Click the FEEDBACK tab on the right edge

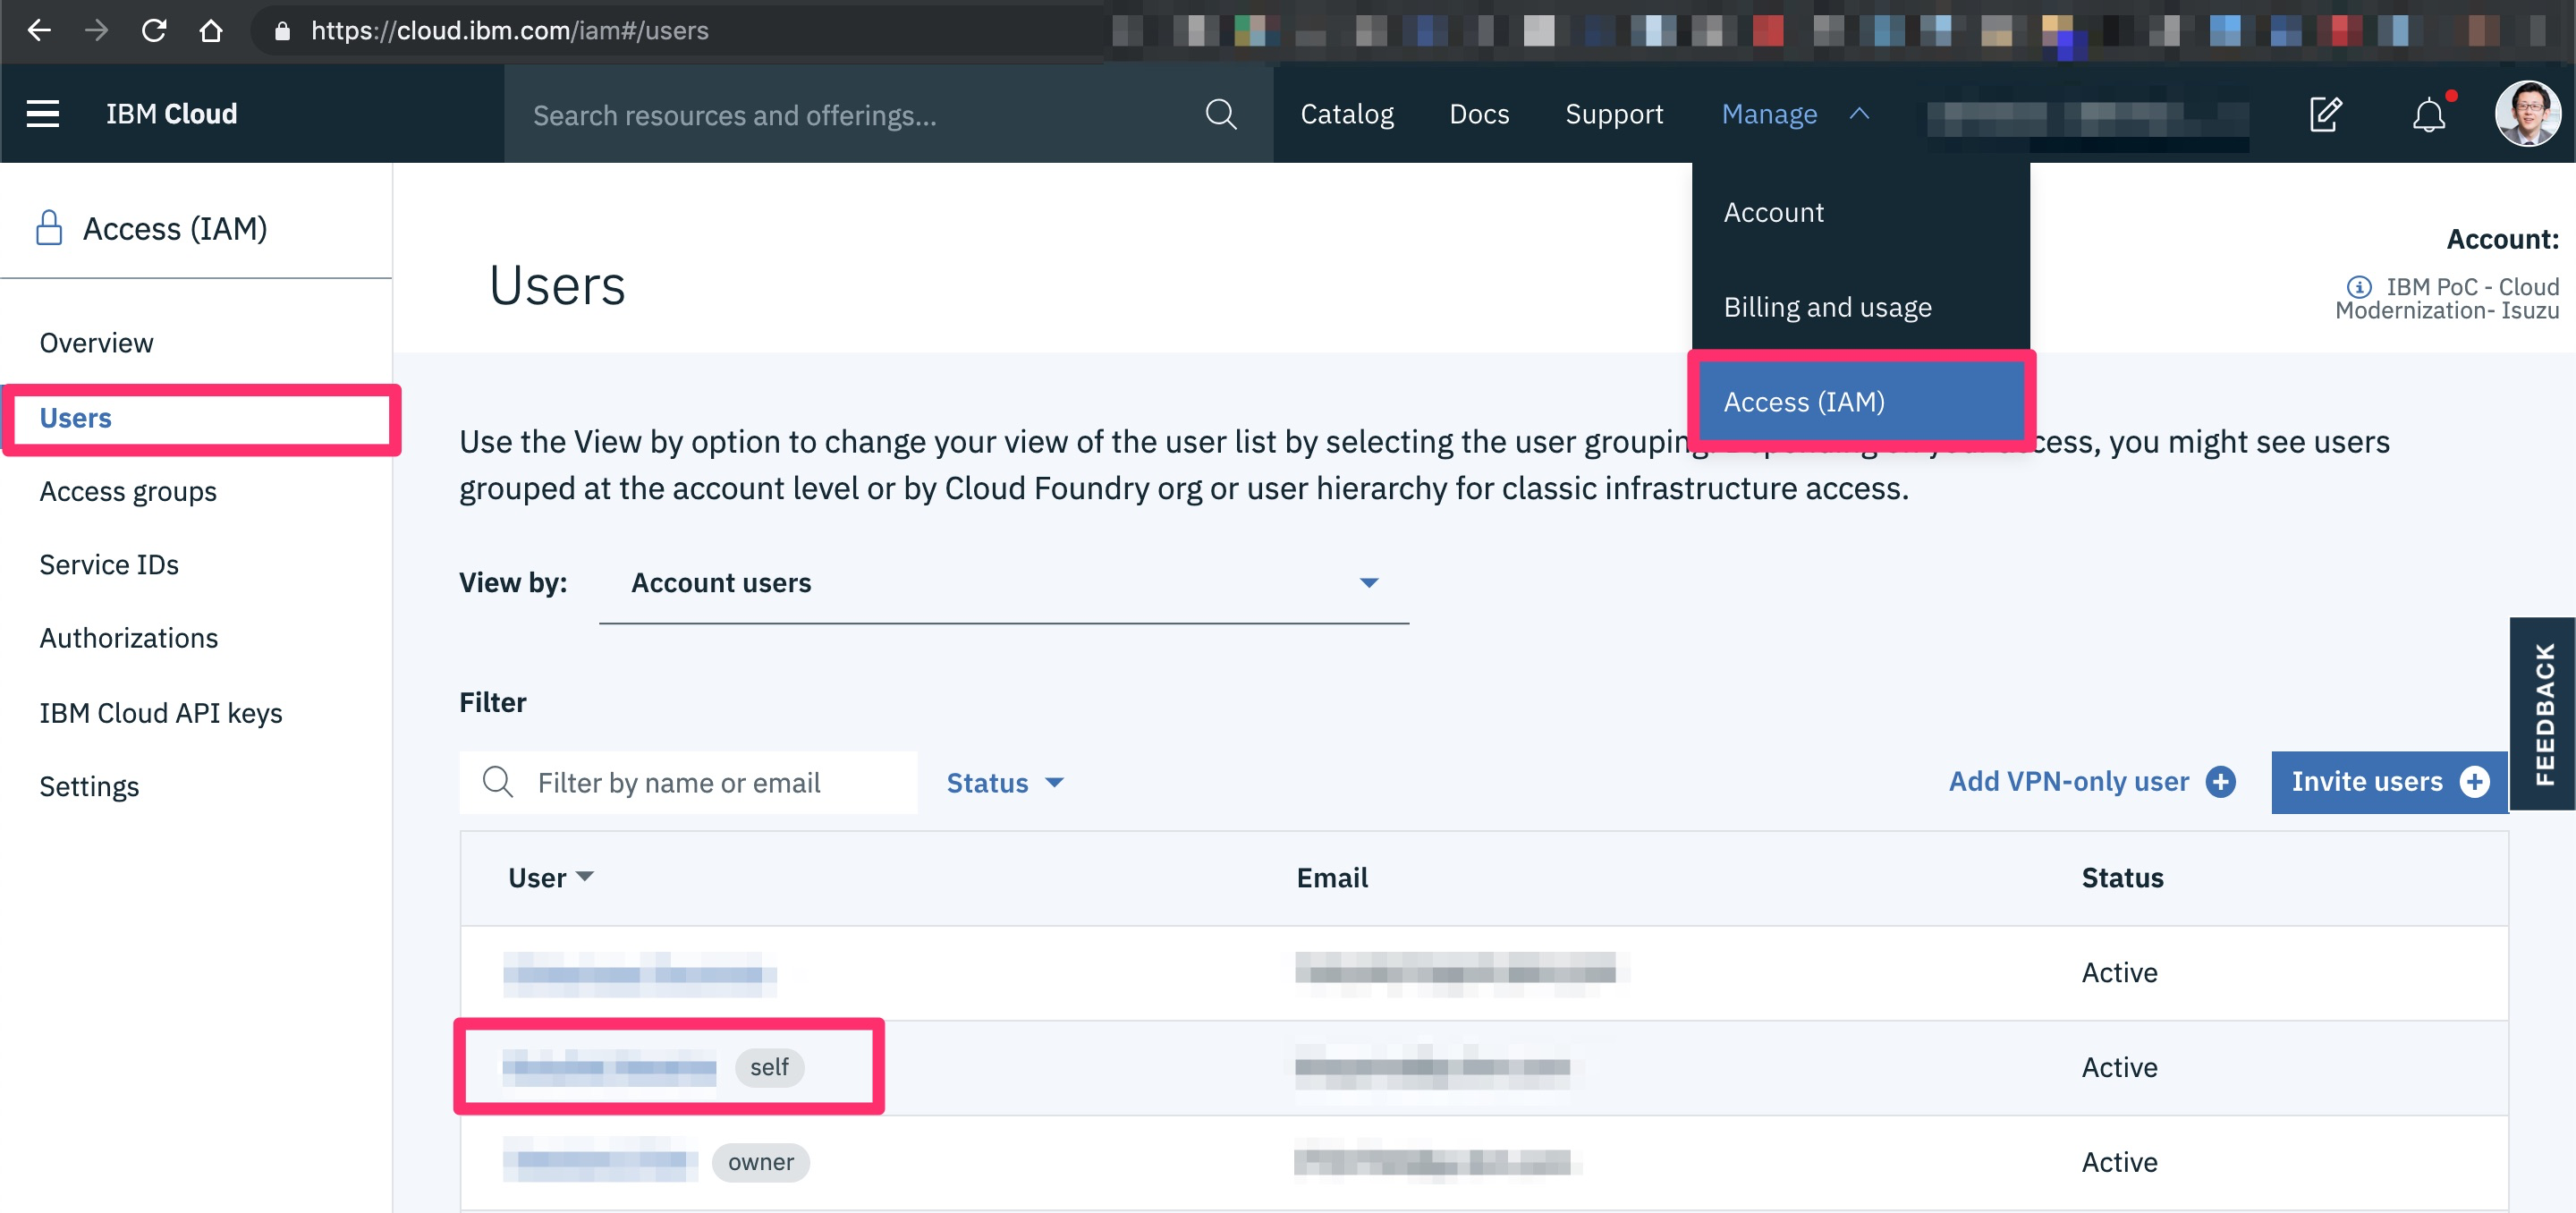[x=2546, y=713]
